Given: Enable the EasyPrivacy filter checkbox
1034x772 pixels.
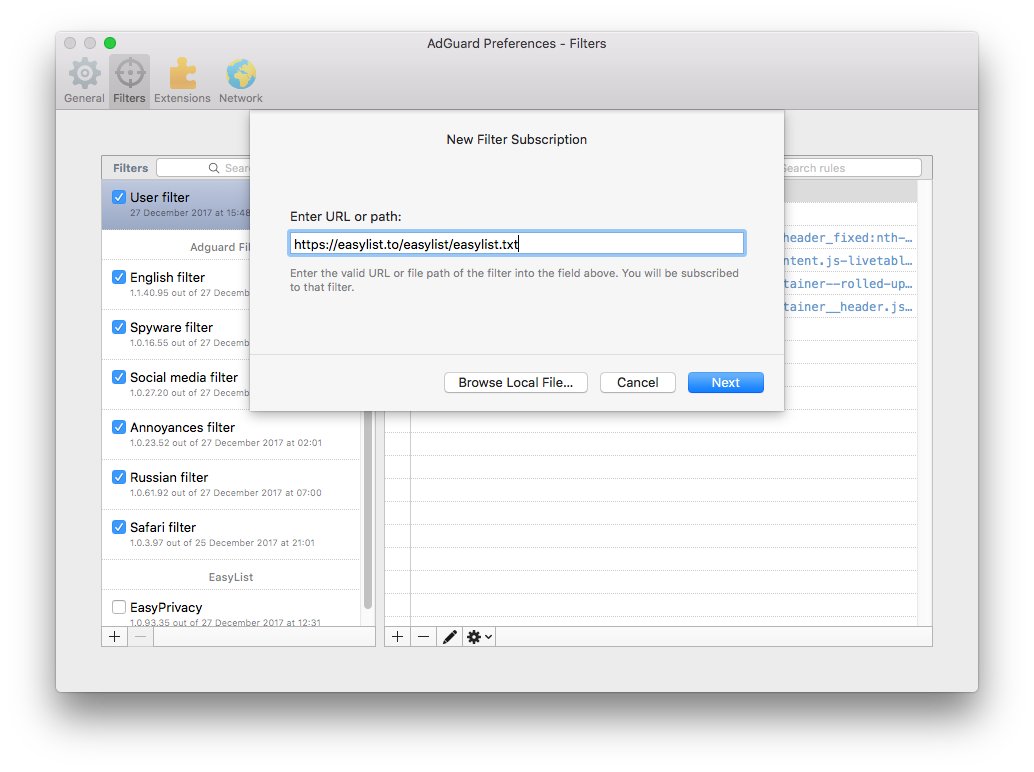Looking at the screenshot, I should 119,607.
